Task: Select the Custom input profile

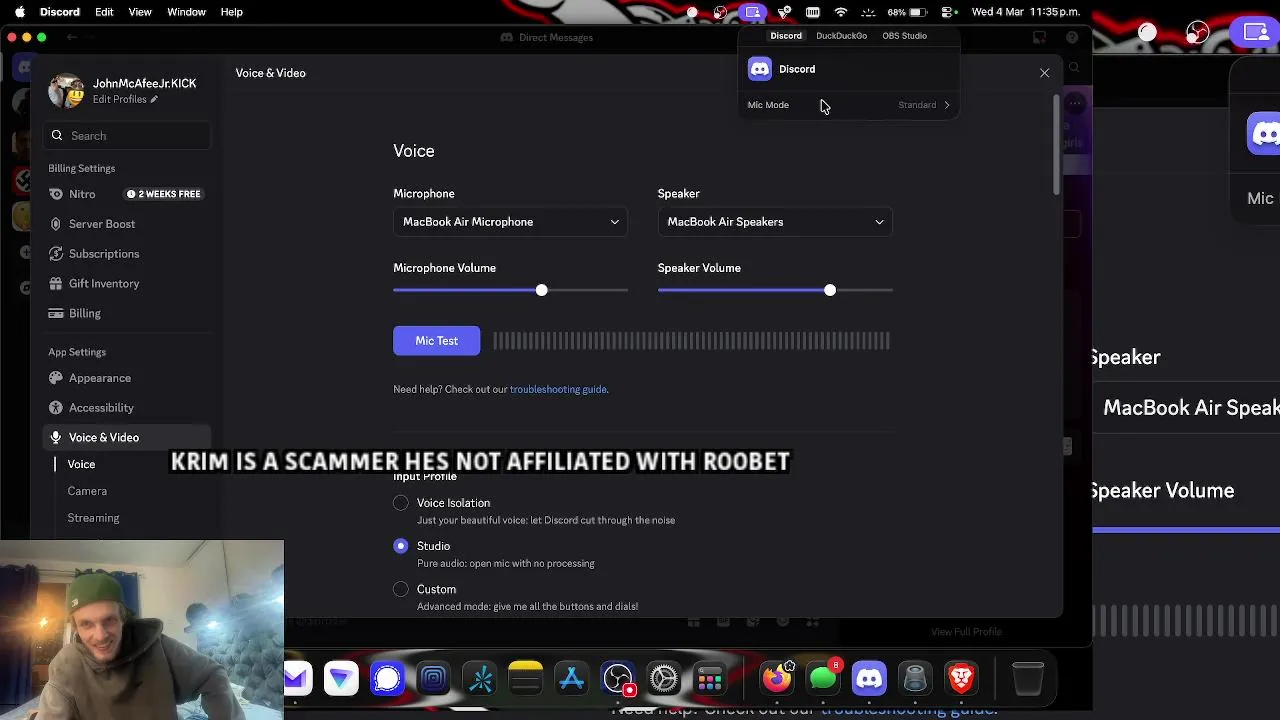Action: point(401,589)
